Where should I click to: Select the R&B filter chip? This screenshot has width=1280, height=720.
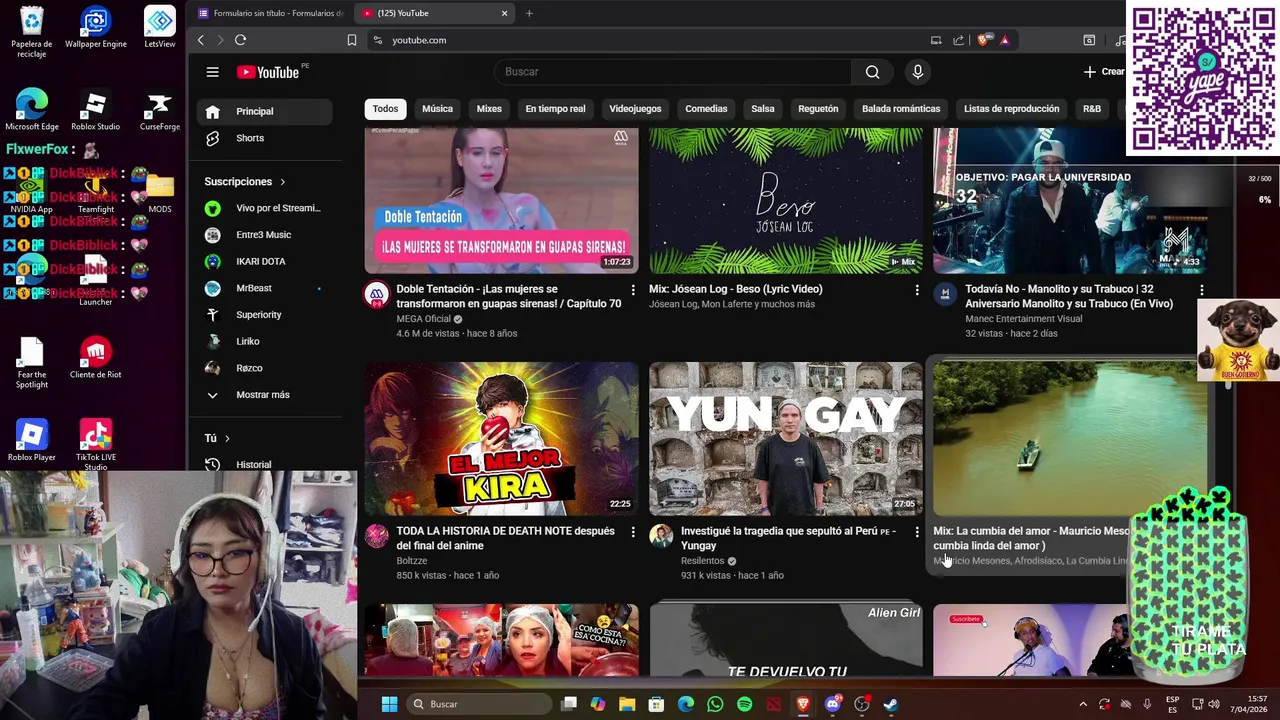(x=1092, y=109)
